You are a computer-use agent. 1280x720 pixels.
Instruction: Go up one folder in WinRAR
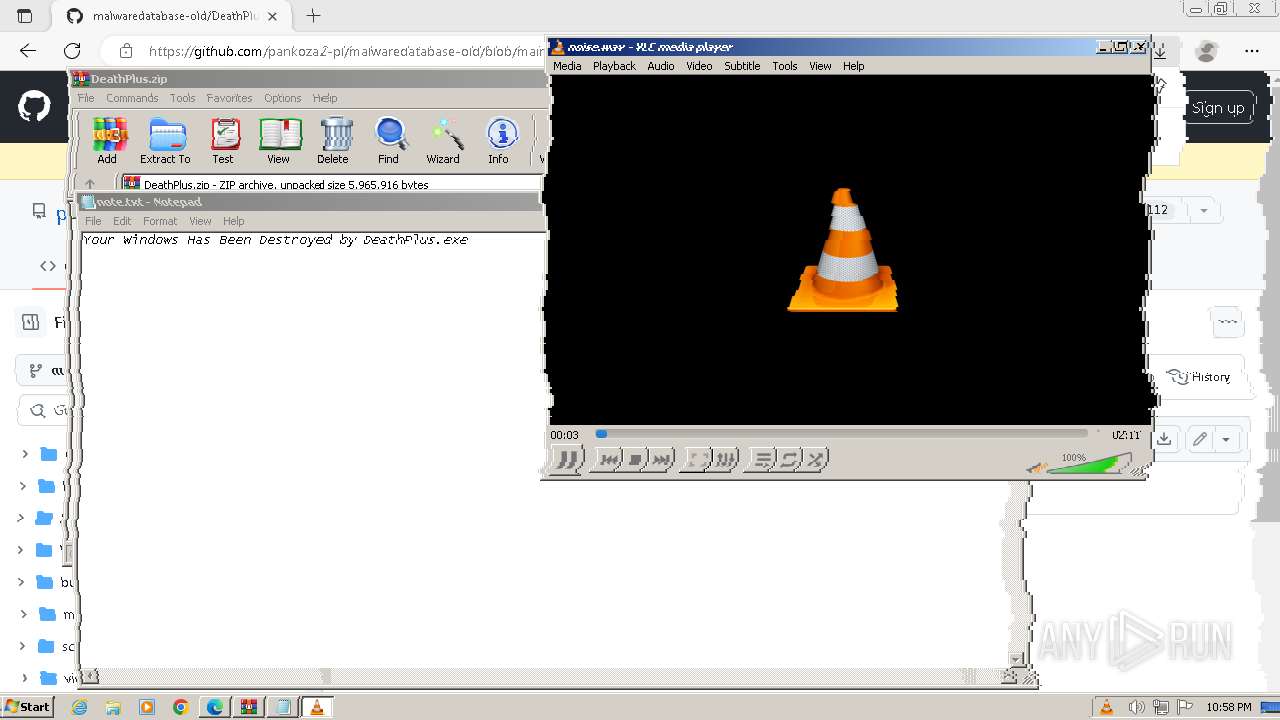(x=90, y=185)
